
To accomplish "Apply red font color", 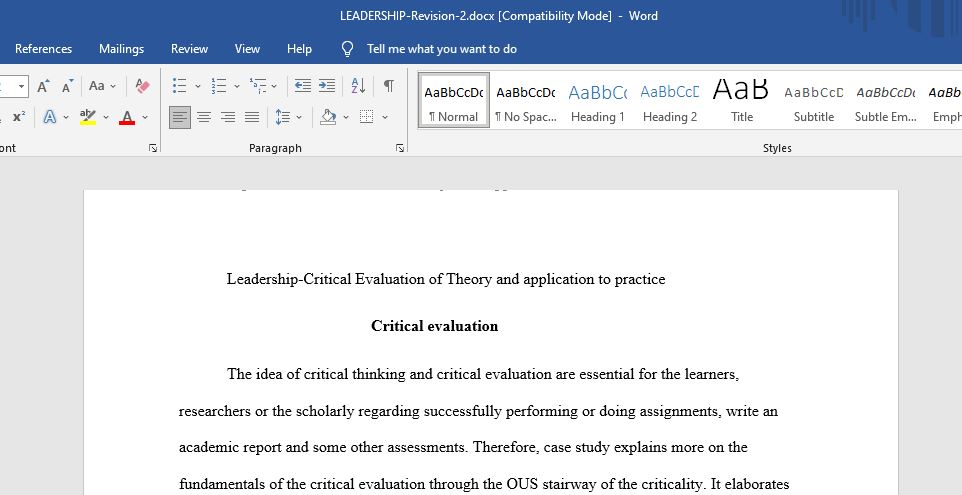I will pyautogui.click(x=127, y=117).
